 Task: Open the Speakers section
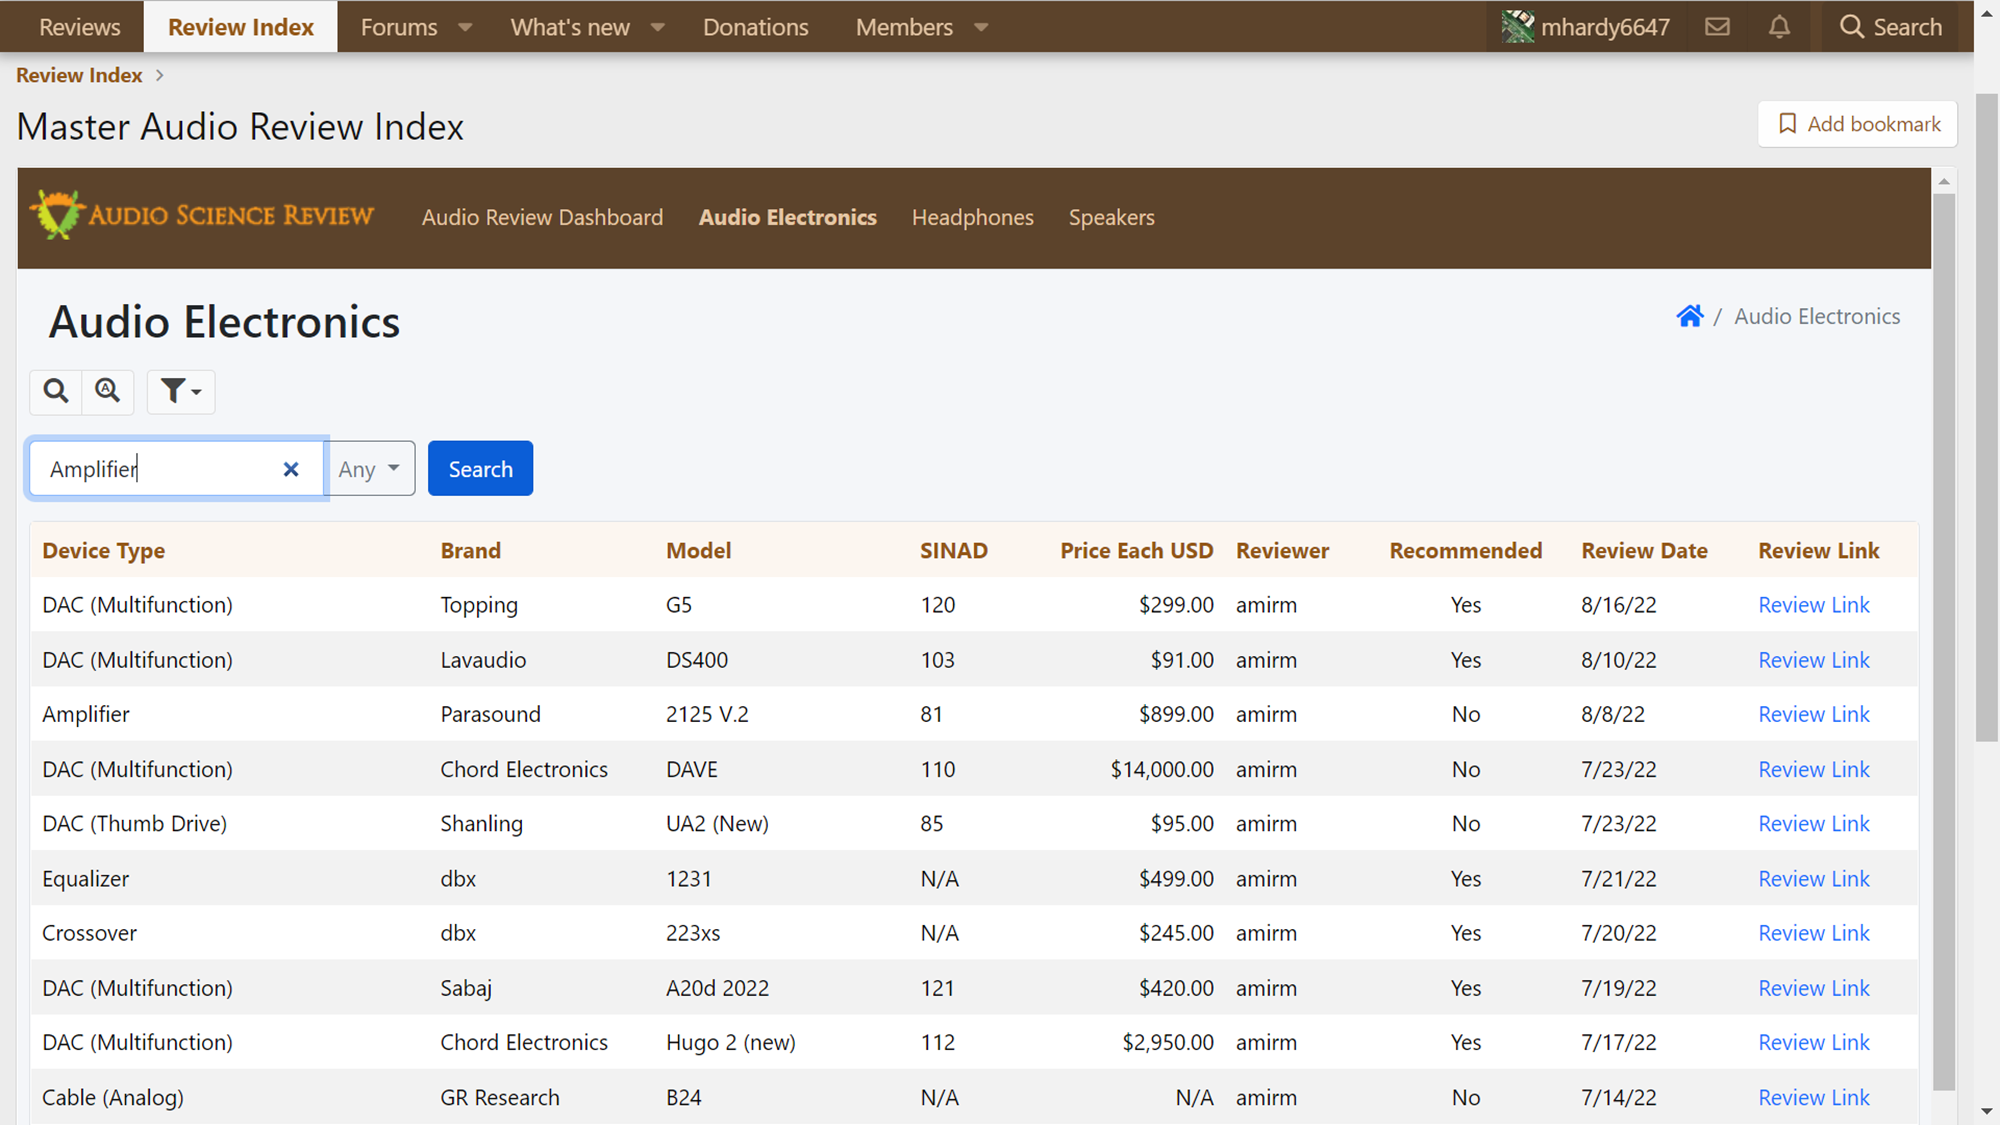point(1111,217)
